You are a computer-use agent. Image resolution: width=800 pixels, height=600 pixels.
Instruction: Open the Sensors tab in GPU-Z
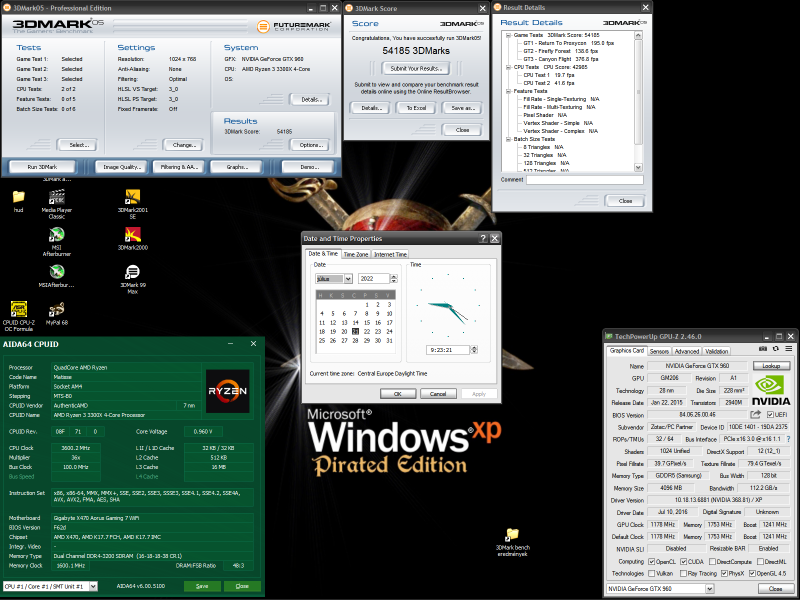(659, 352)
